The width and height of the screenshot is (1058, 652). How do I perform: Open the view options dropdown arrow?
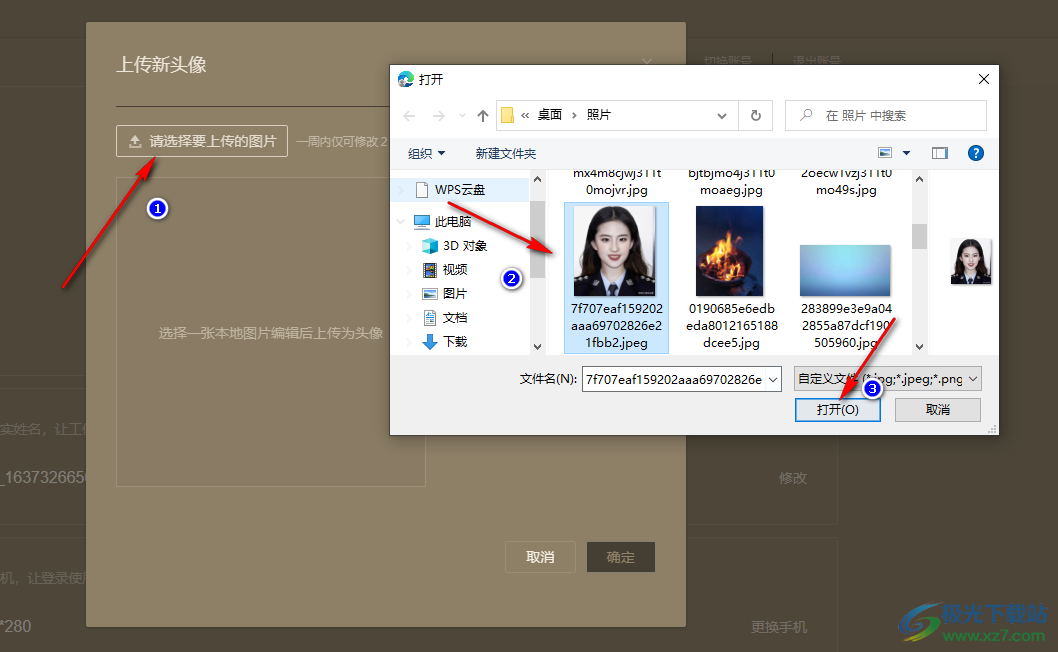point(906,153)
